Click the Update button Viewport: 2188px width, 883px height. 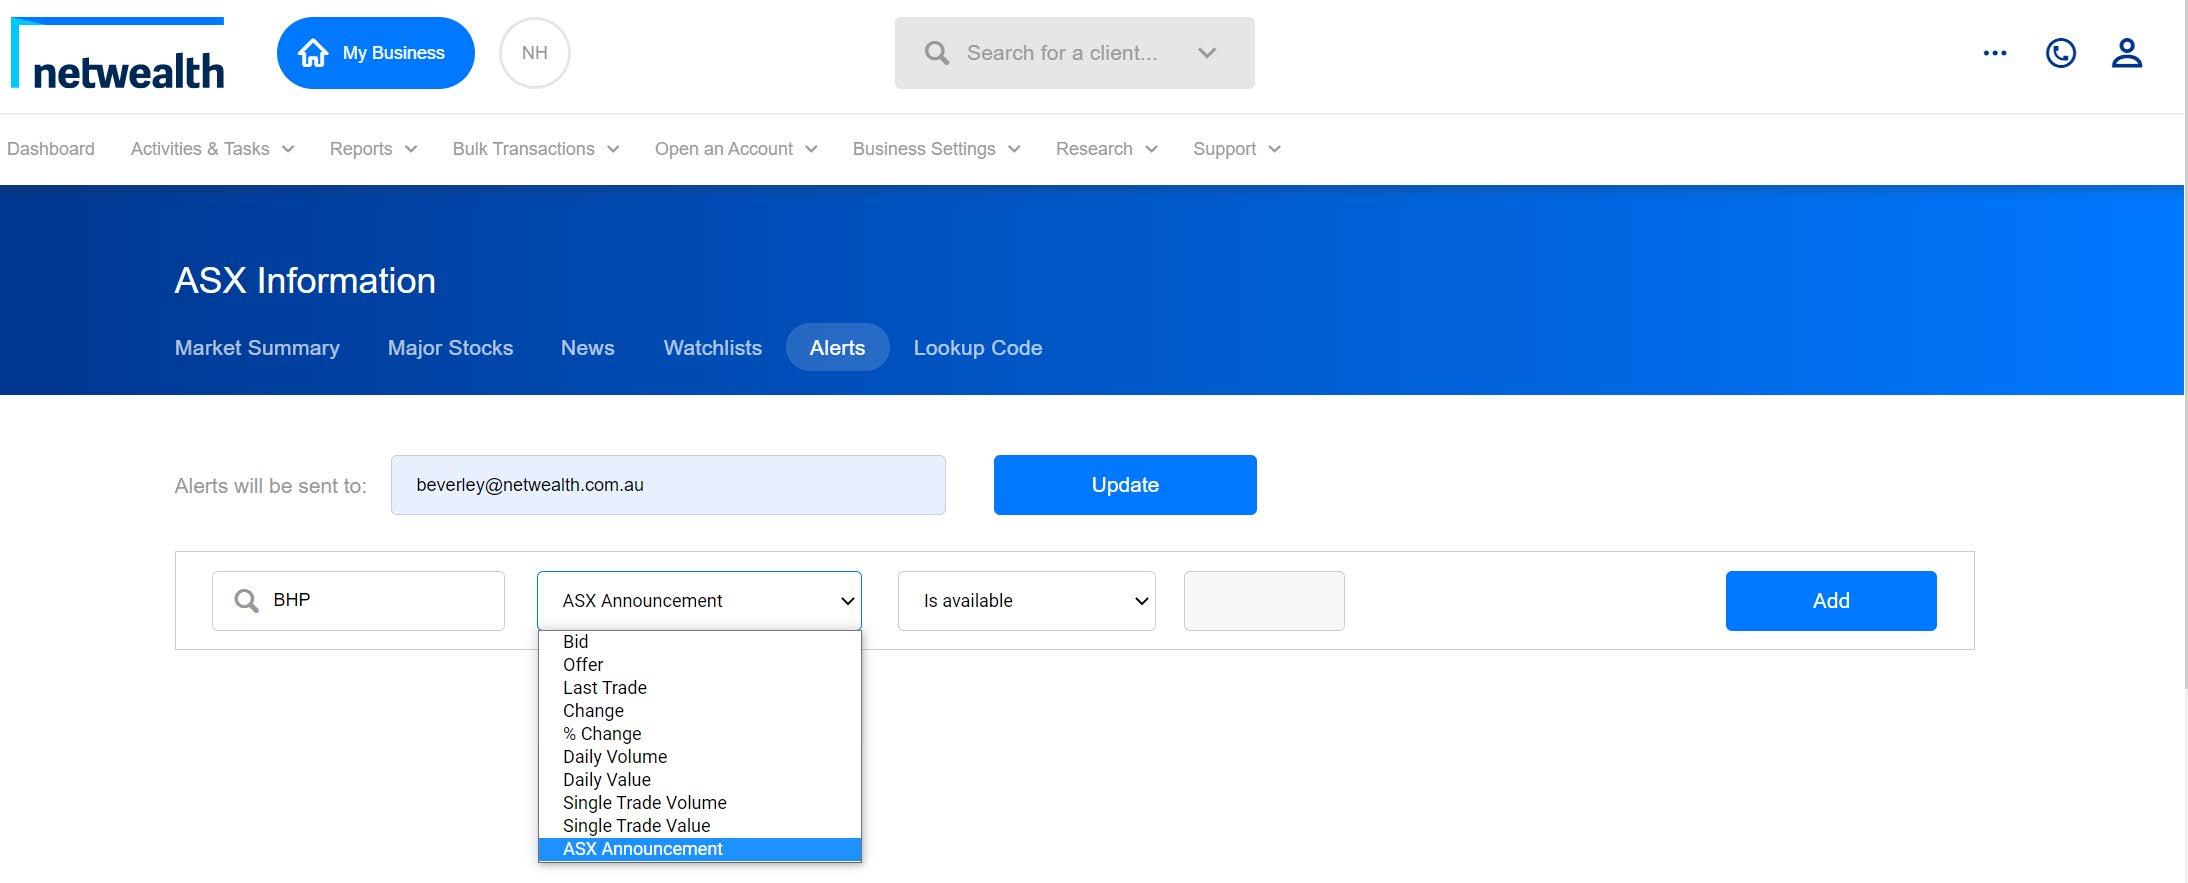[1125, 485]
